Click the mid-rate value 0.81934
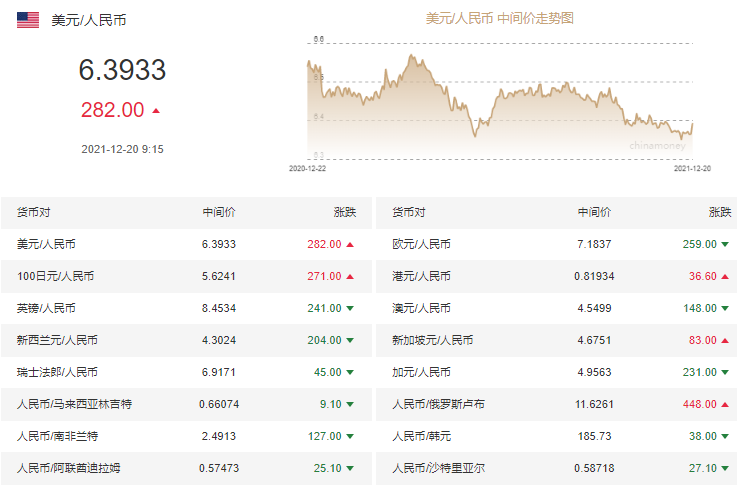This screenshot has width=737, height=486. click(x=595, y=276)
